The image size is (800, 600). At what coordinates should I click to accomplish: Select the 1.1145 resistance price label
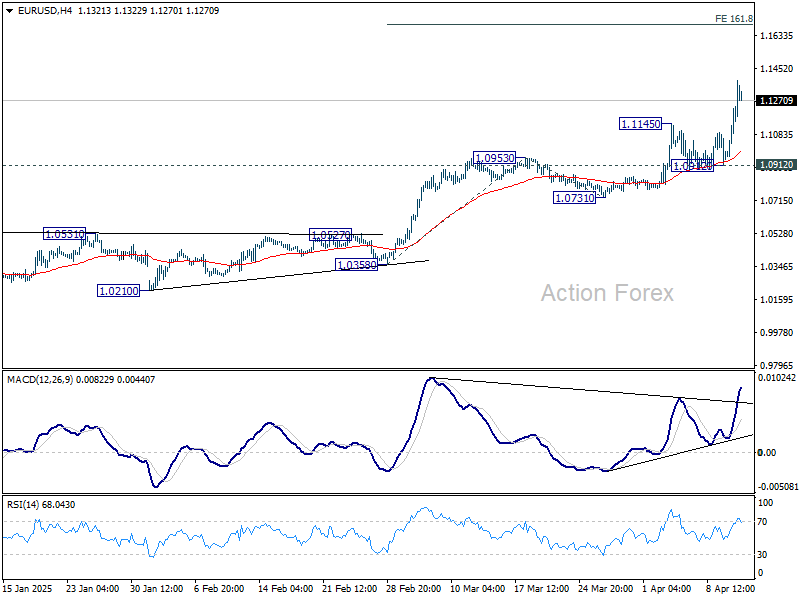(638, 125)
